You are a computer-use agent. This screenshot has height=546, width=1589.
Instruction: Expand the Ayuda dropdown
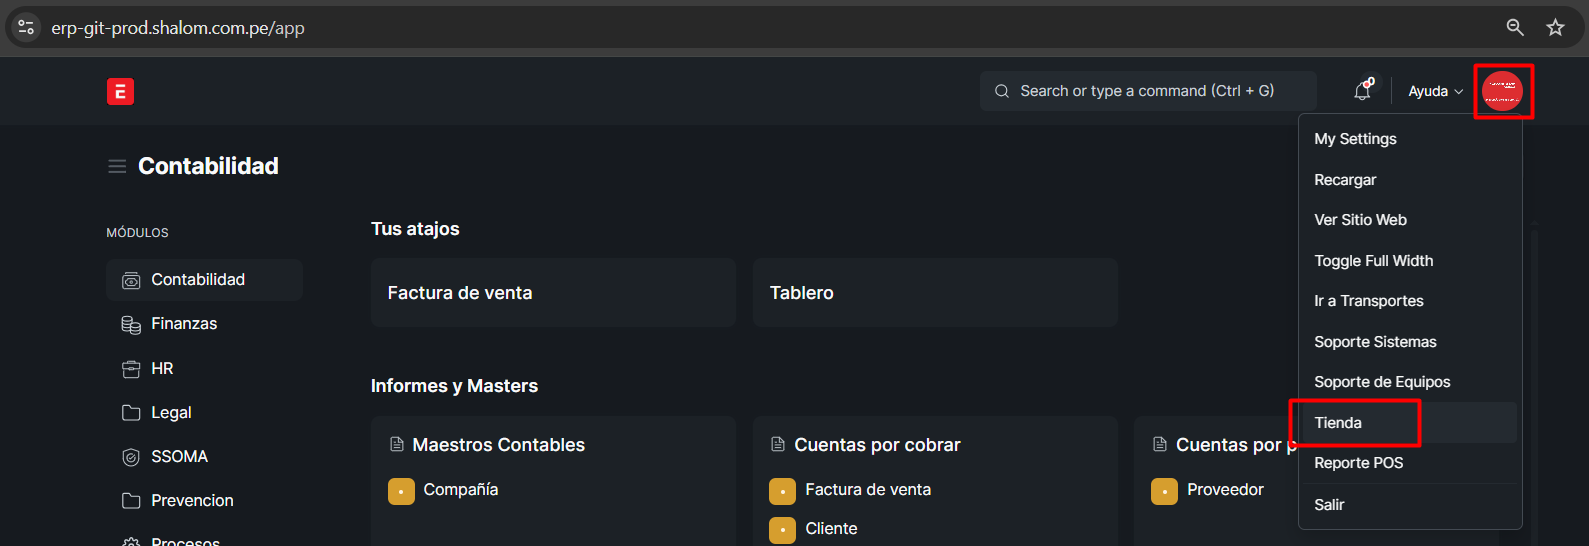[1435, 91]
